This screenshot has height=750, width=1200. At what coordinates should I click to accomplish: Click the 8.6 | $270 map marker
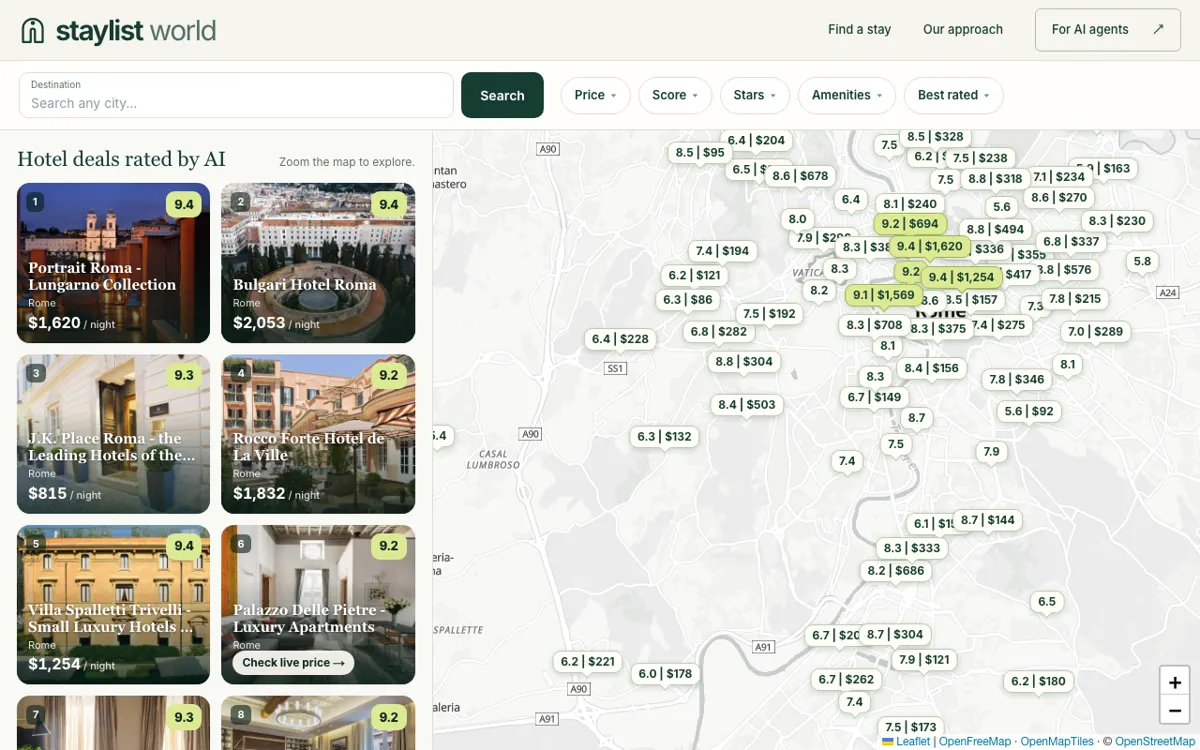(x=1059, y=197)
